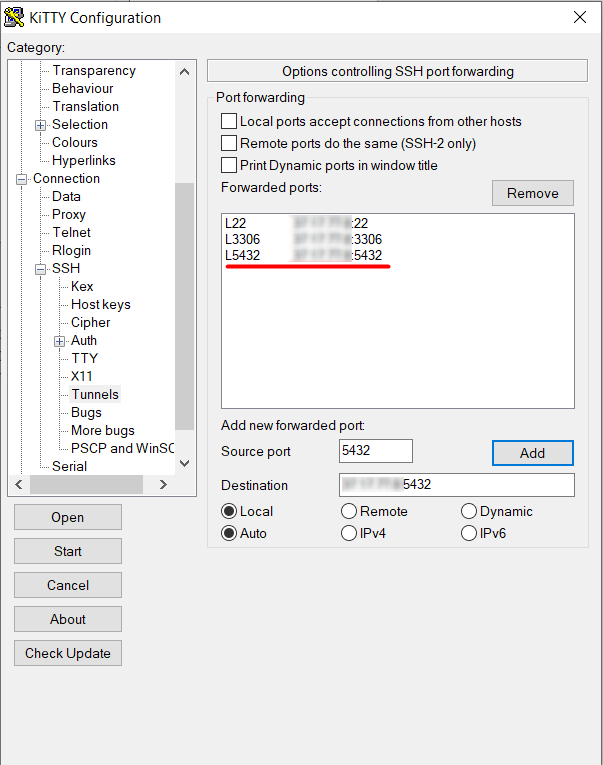603x765 pixels.
Task: Click the KiTTY icon in the title bar
Action: tap(14, 18)
